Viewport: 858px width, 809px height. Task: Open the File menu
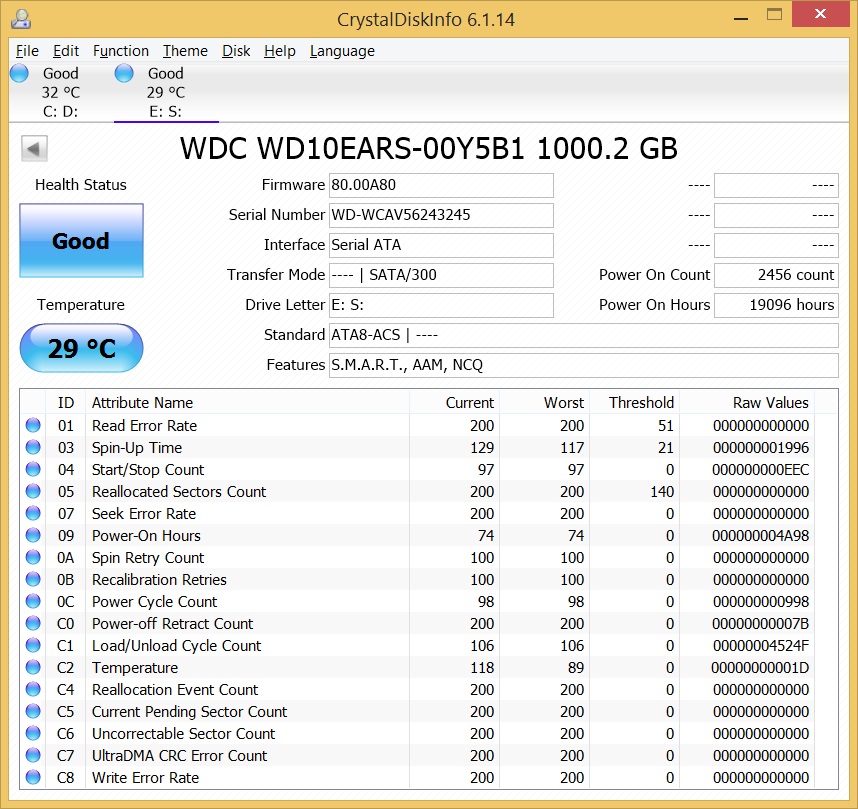pos(27,51)
